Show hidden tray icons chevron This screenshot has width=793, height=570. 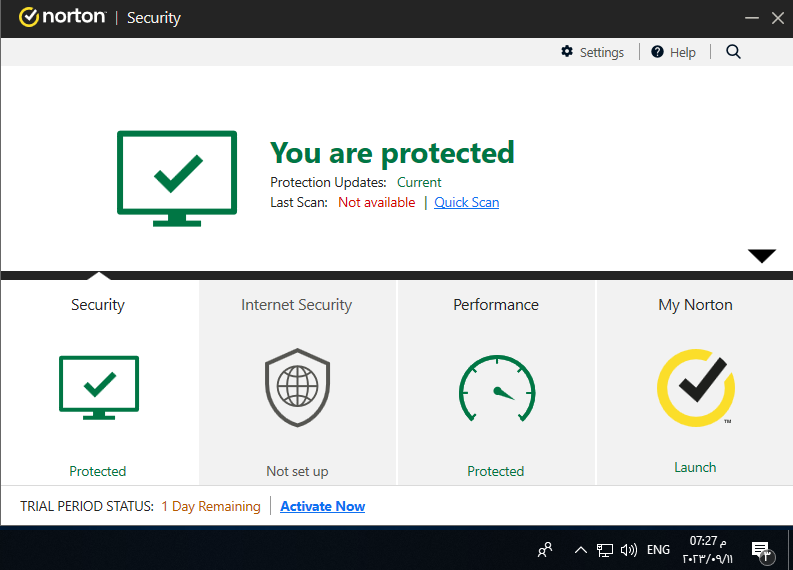point(581,550)
